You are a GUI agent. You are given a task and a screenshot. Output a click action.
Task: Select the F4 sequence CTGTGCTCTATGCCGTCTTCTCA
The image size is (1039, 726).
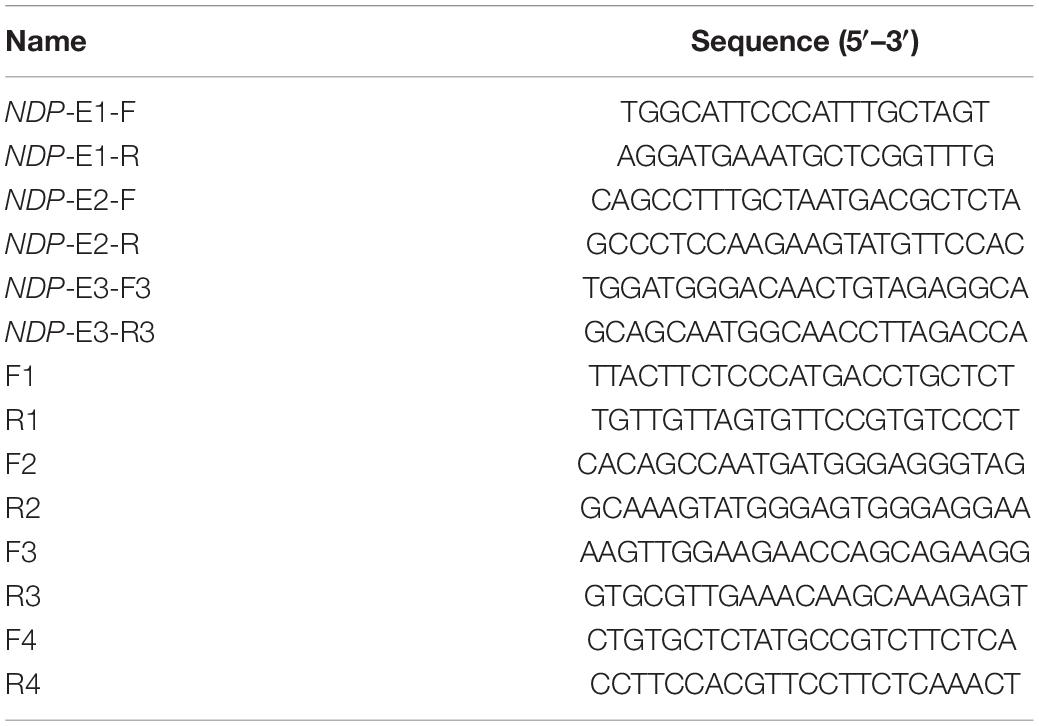click(x=801, y=640)
